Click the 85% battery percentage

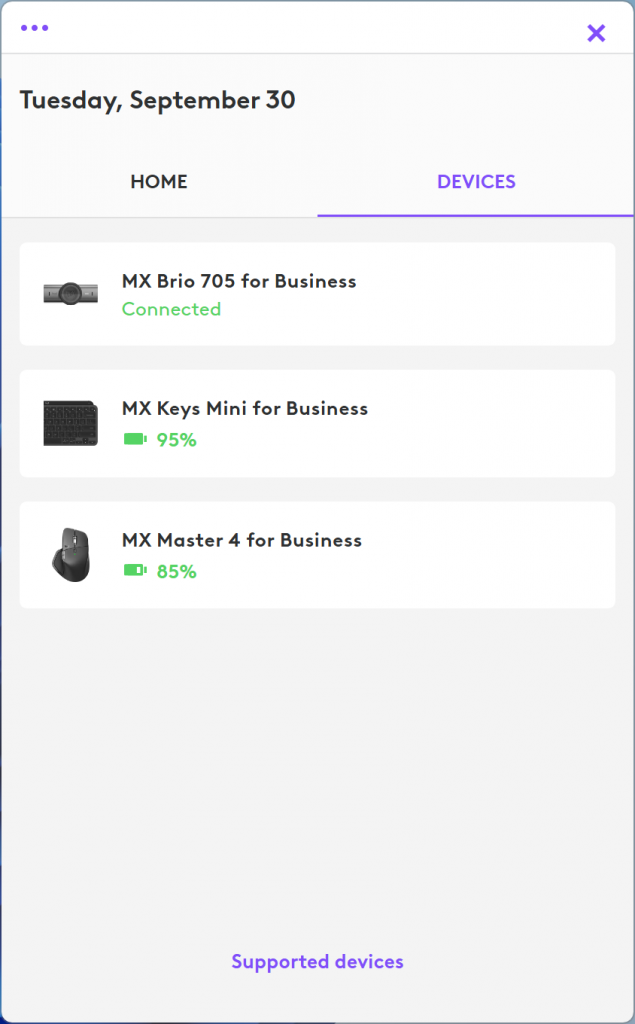tap(177, 571)
